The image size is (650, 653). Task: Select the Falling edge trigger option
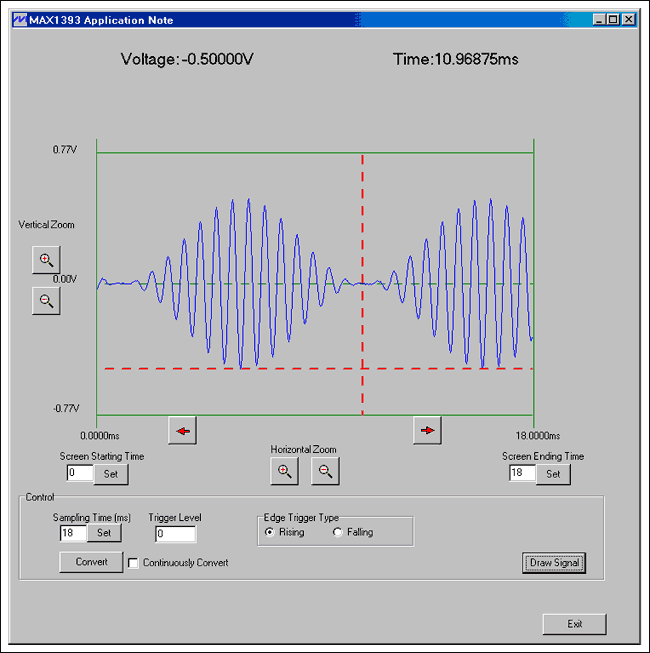338,532
